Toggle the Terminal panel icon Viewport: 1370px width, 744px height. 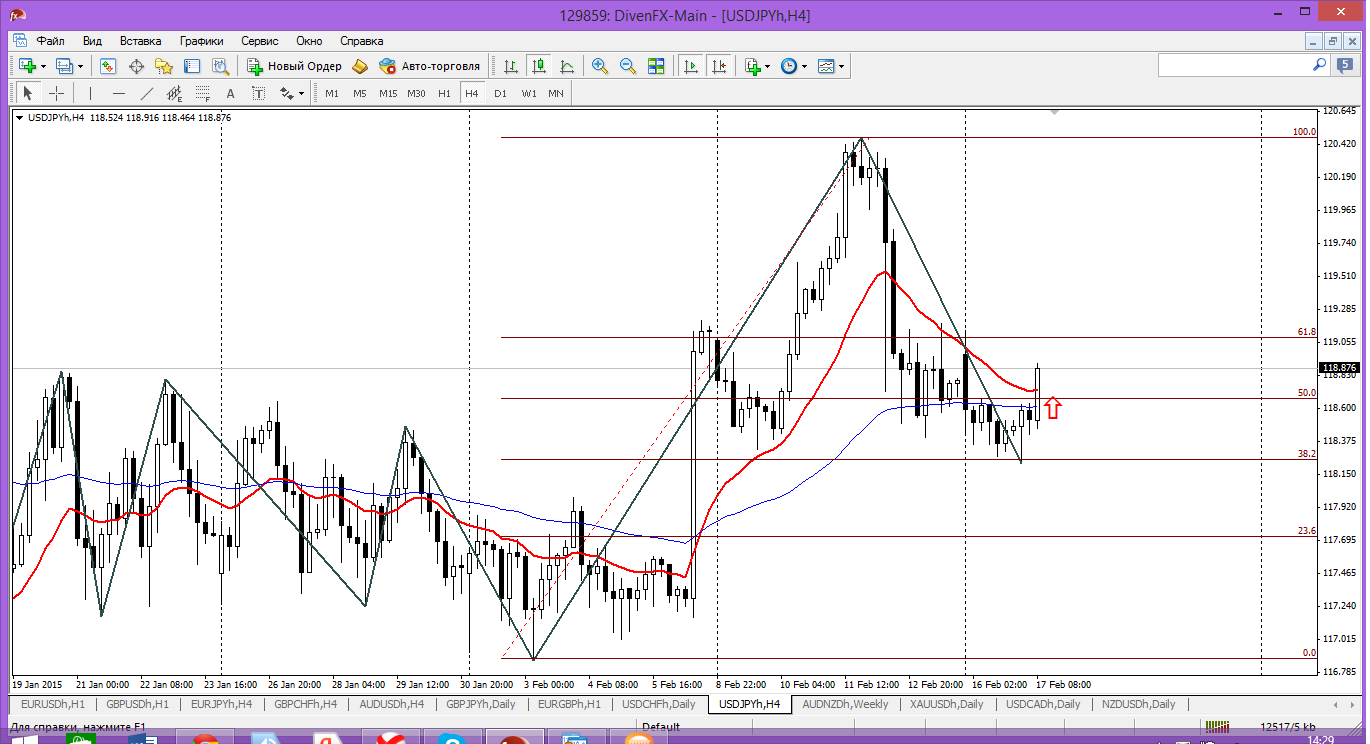192,66
